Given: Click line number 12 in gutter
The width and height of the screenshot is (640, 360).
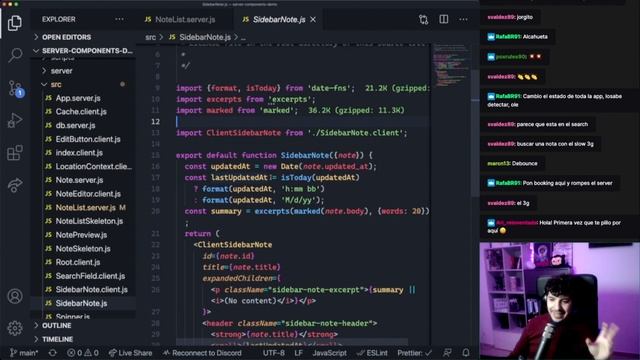Looking at the screenshot, I should tap(156, 122).
